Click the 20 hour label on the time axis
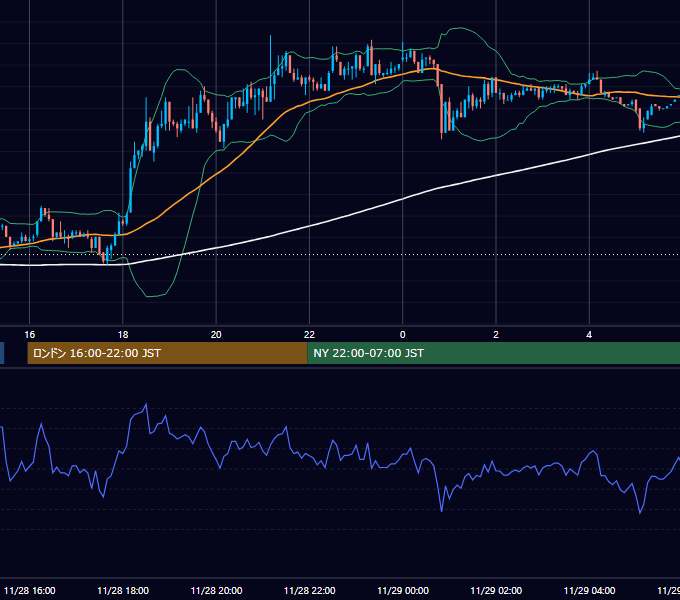 click(216, 335)
